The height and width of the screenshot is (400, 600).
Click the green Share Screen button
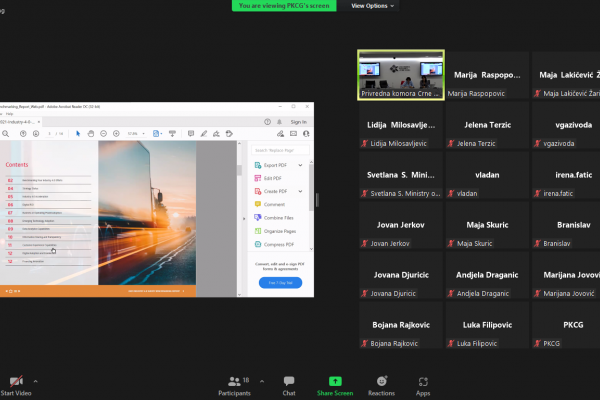point(335,386)
